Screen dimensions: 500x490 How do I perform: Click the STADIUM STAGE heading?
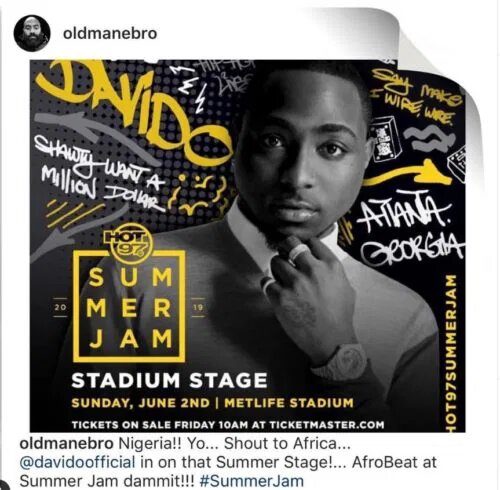pyautogui.click(x=170, y=381)
